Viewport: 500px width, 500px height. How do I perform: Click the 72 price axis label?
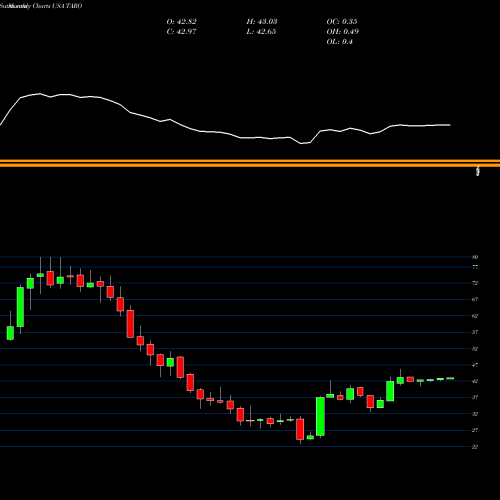point(475,283)
